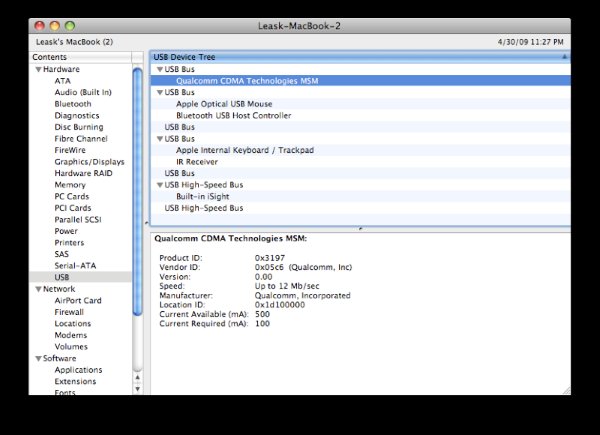Viewport: 600px width, 435px height.
Task: Select Modems in the sidebar
Action: coord(71,335)
